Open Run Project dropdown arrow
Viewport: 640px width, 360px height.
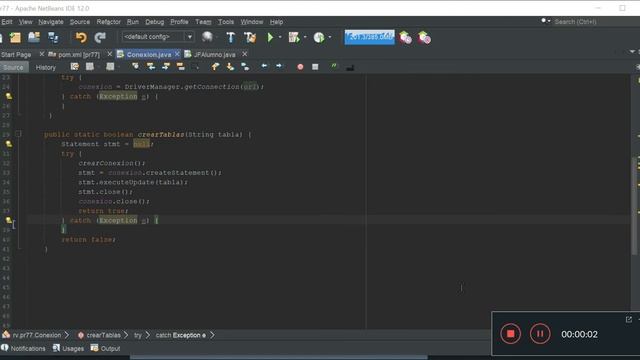coord(280,38)
